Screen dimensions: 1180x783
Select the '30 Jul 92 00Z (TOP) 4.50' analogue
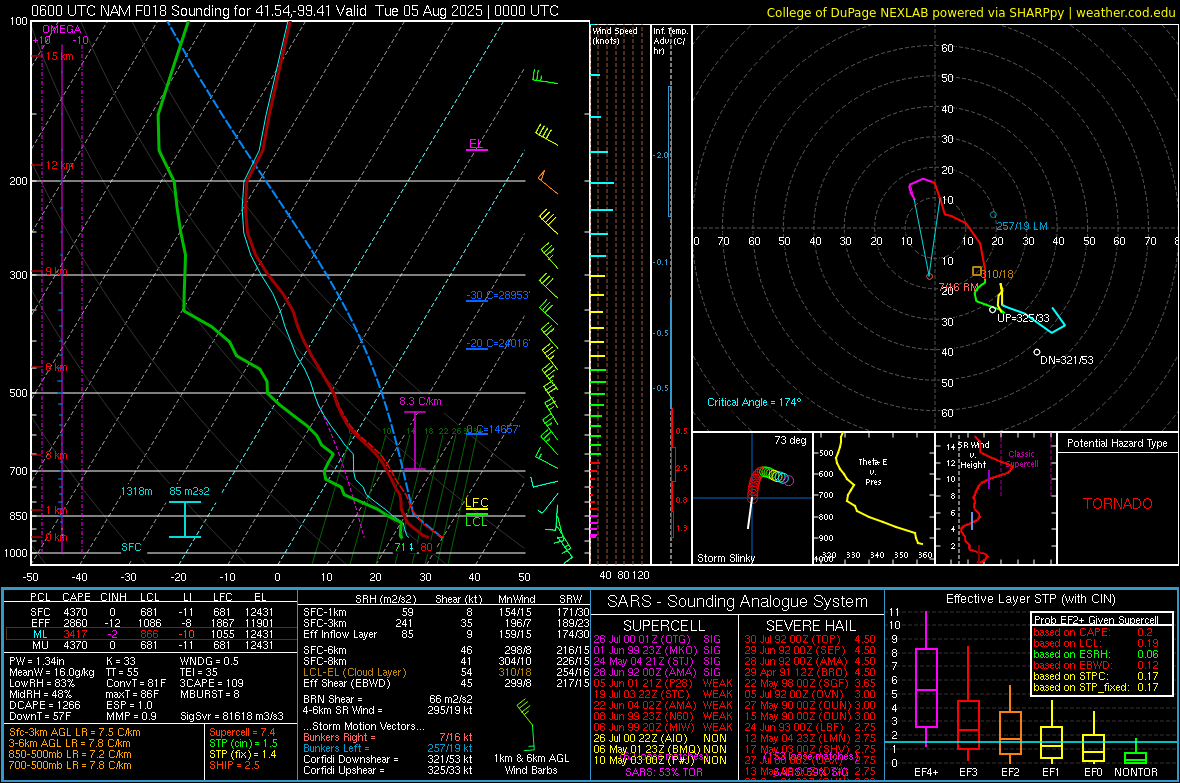(810, 639)
